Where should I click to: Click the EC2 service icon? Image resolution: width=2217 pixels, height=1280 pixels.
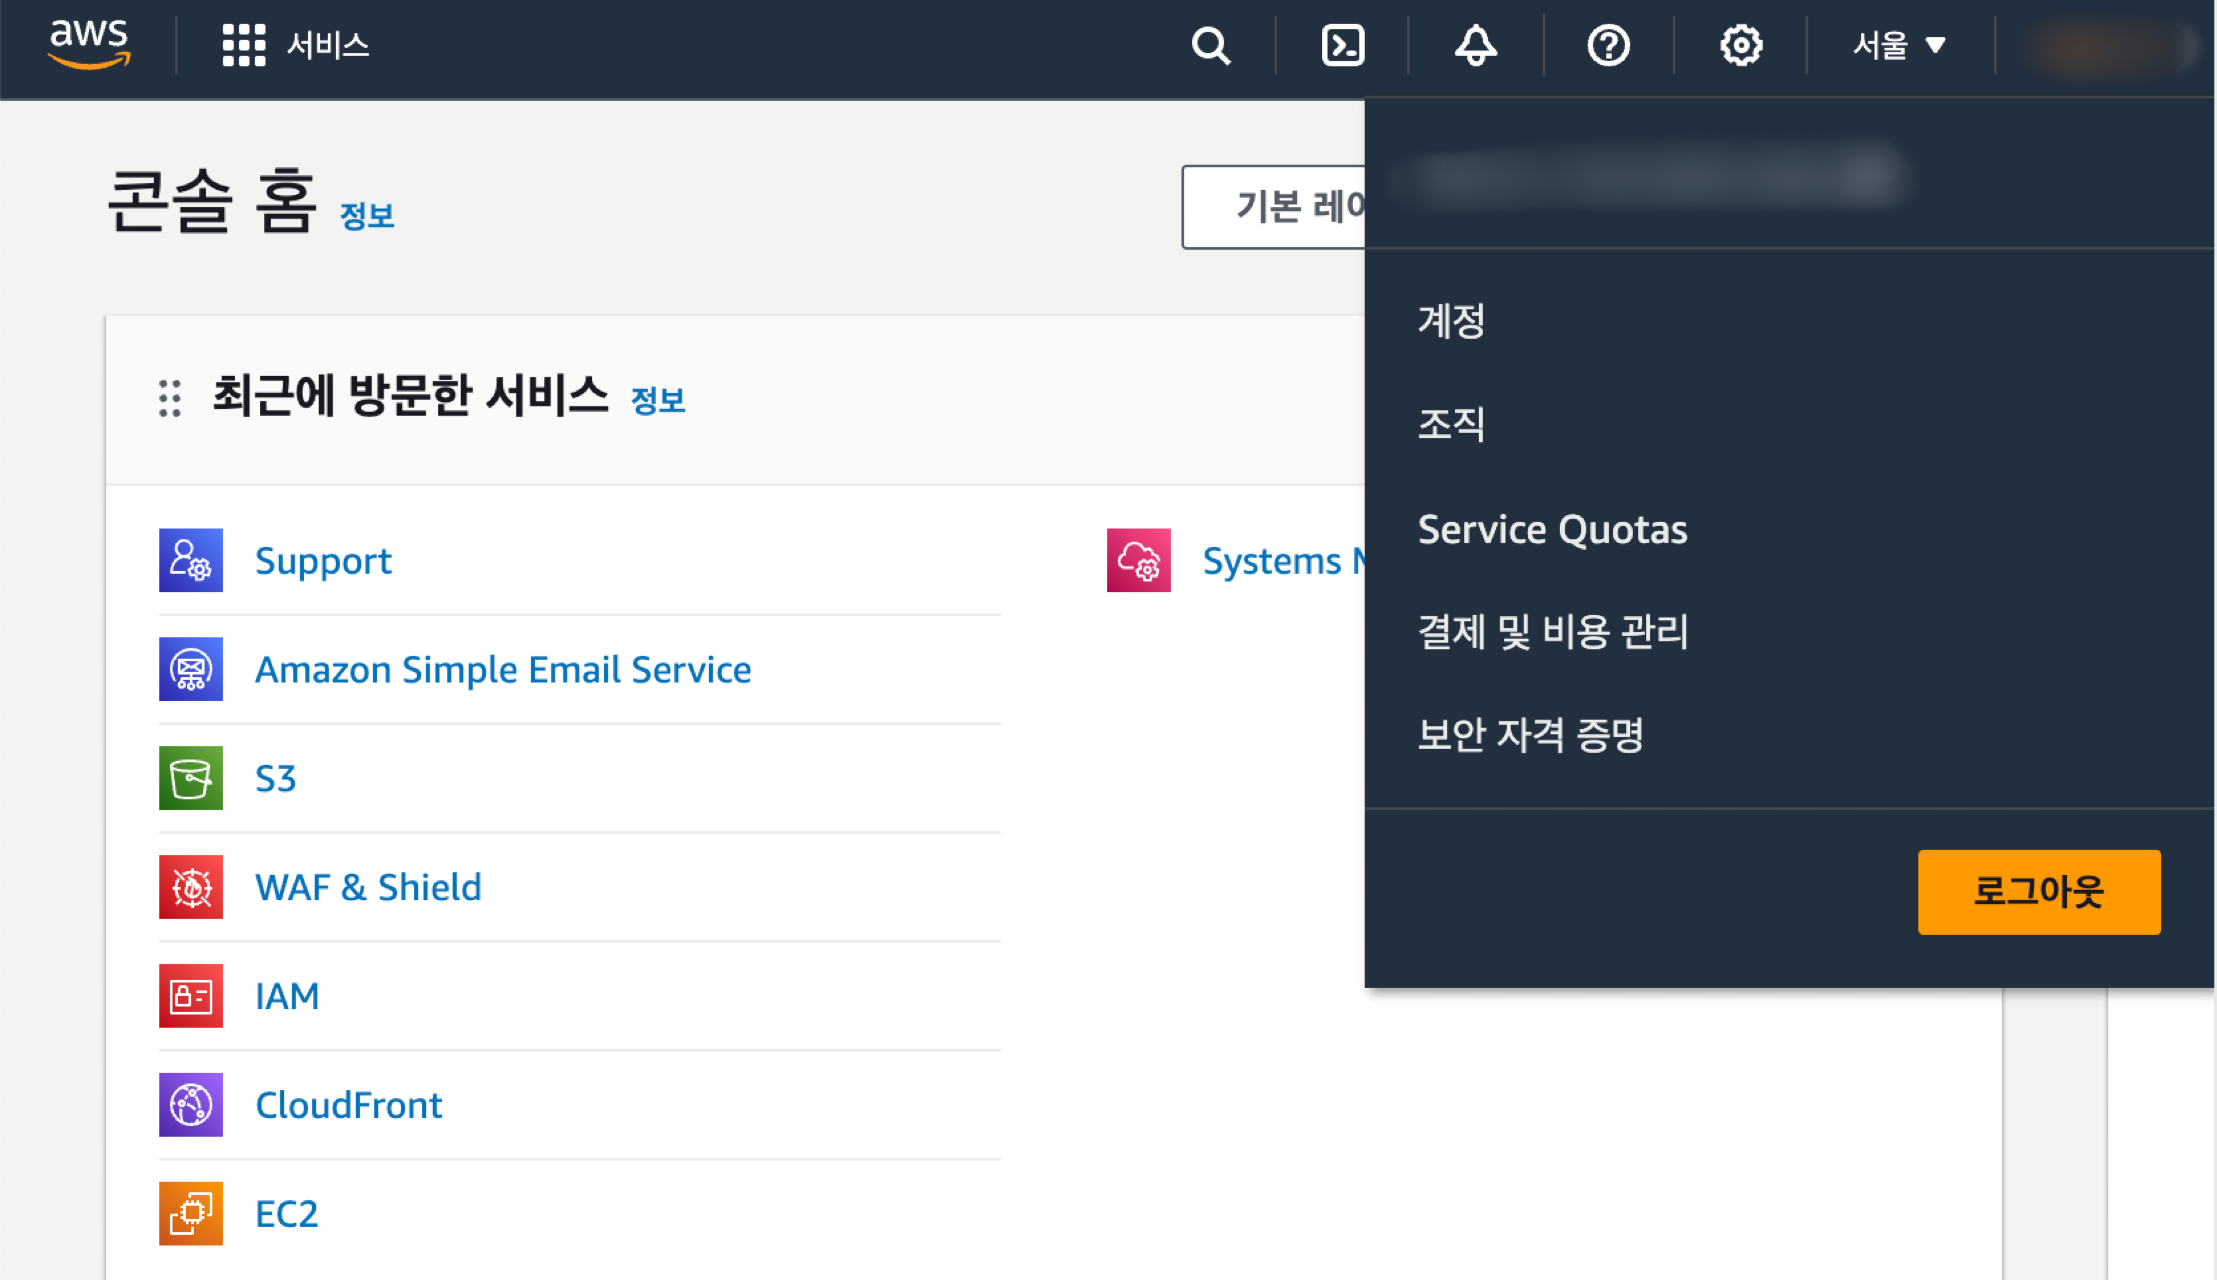(x=191, y=1213)
